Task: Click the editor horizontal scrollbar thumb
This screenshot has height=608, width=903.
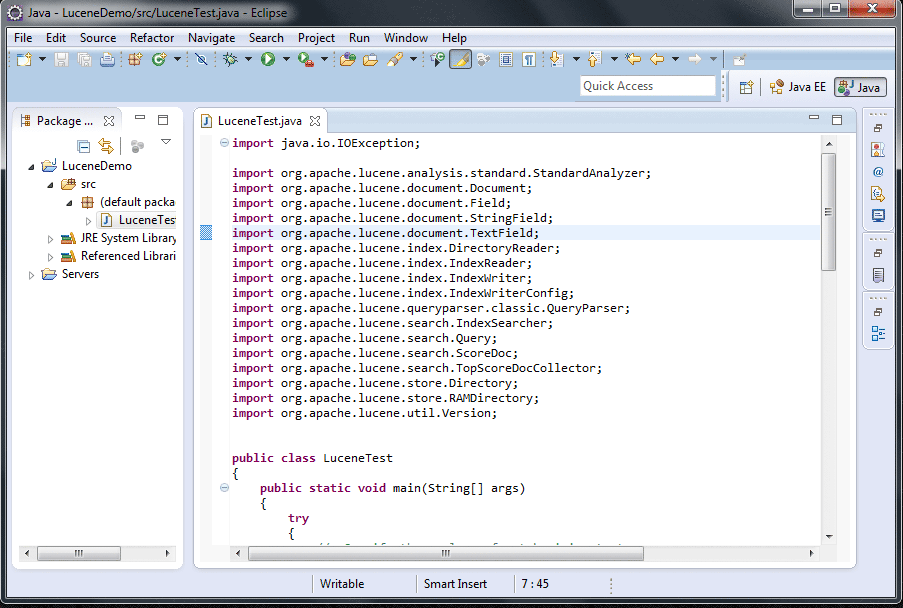Action: point(446,553)
